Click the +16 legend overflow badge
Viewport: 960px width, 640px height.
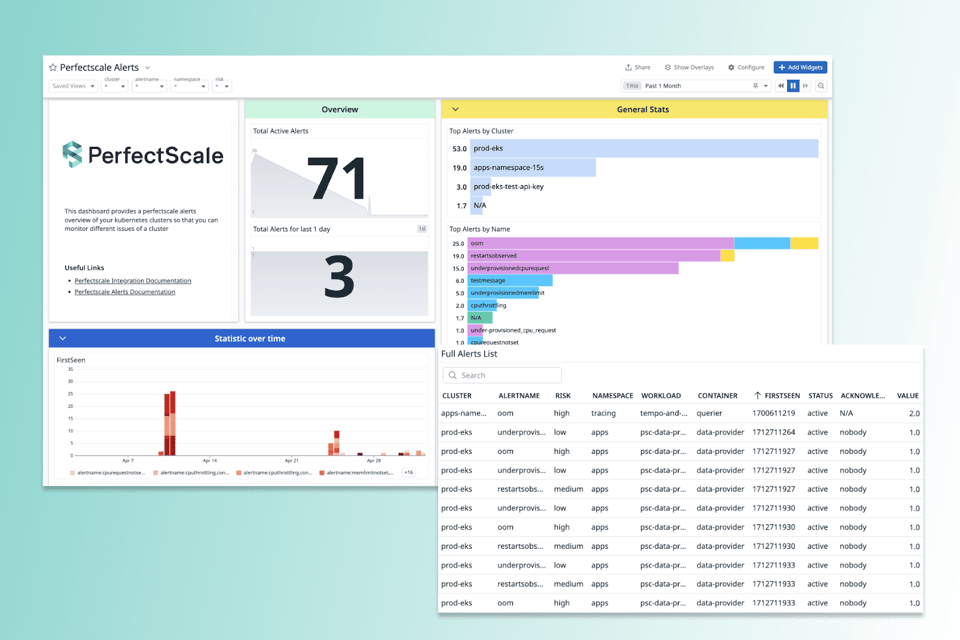pos(408,472)
